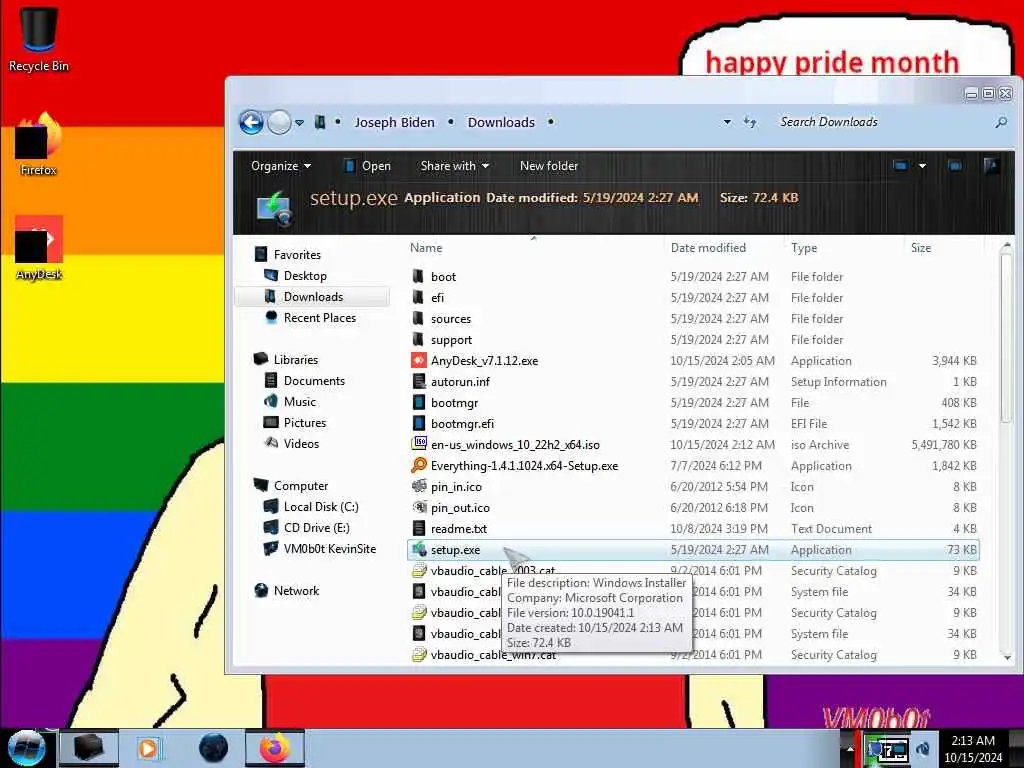This screenshot has width=1024, height=768.
Task: Open the Documents library
Action: tap(314, 381)
